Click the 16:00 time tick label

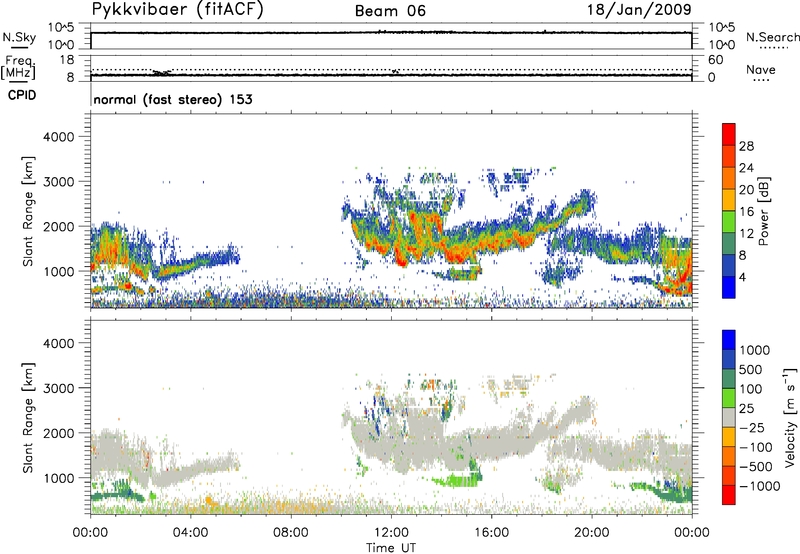[x=492, y=533]
